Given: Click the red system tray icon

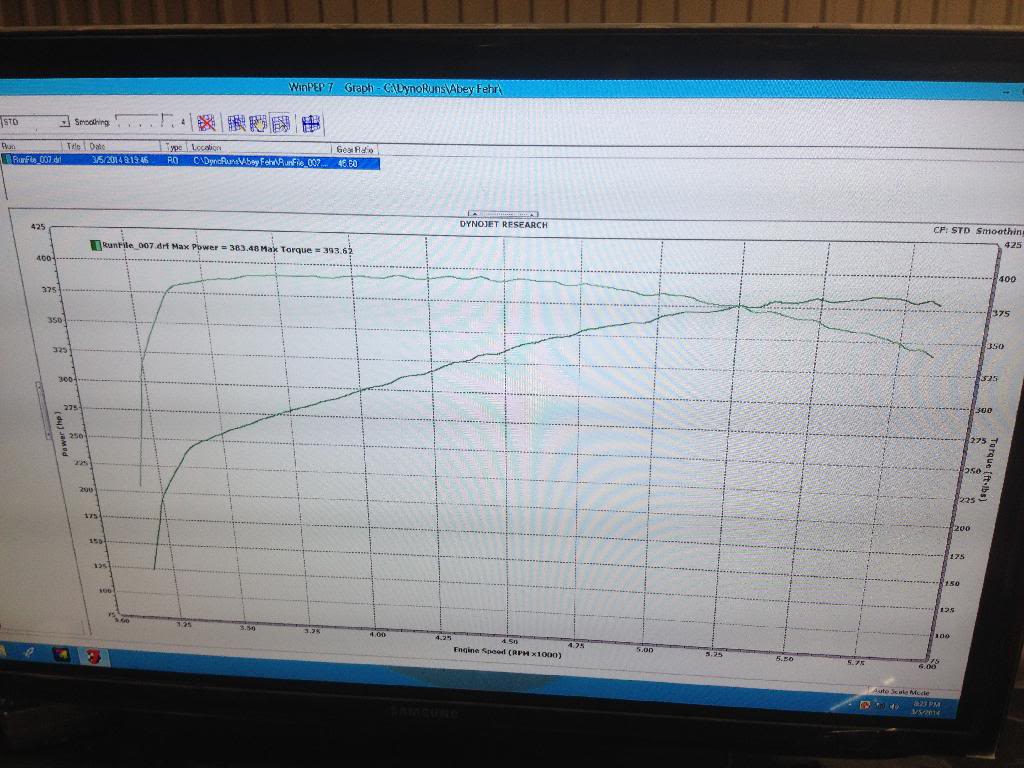Looking at the screenshot, I should 865,705.
